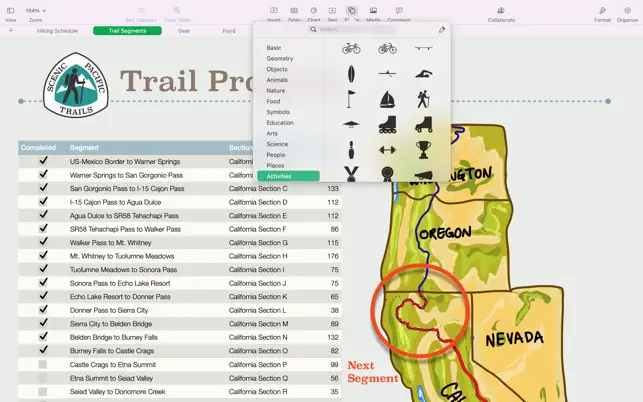The height and width of the screenshot is (402, 643).
Task: Insert the surfboard shape
Action: tap(351, 74)
